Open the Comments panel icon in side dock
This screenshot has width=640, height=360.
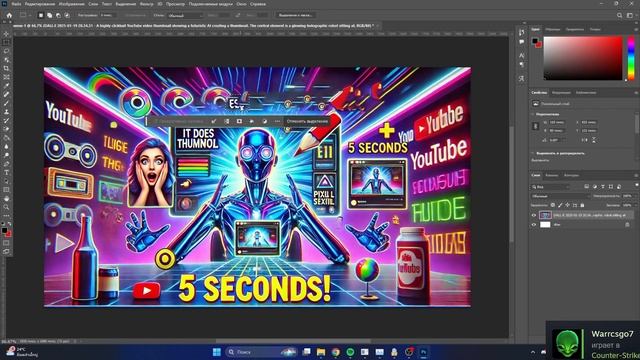(x=522, y=42)
